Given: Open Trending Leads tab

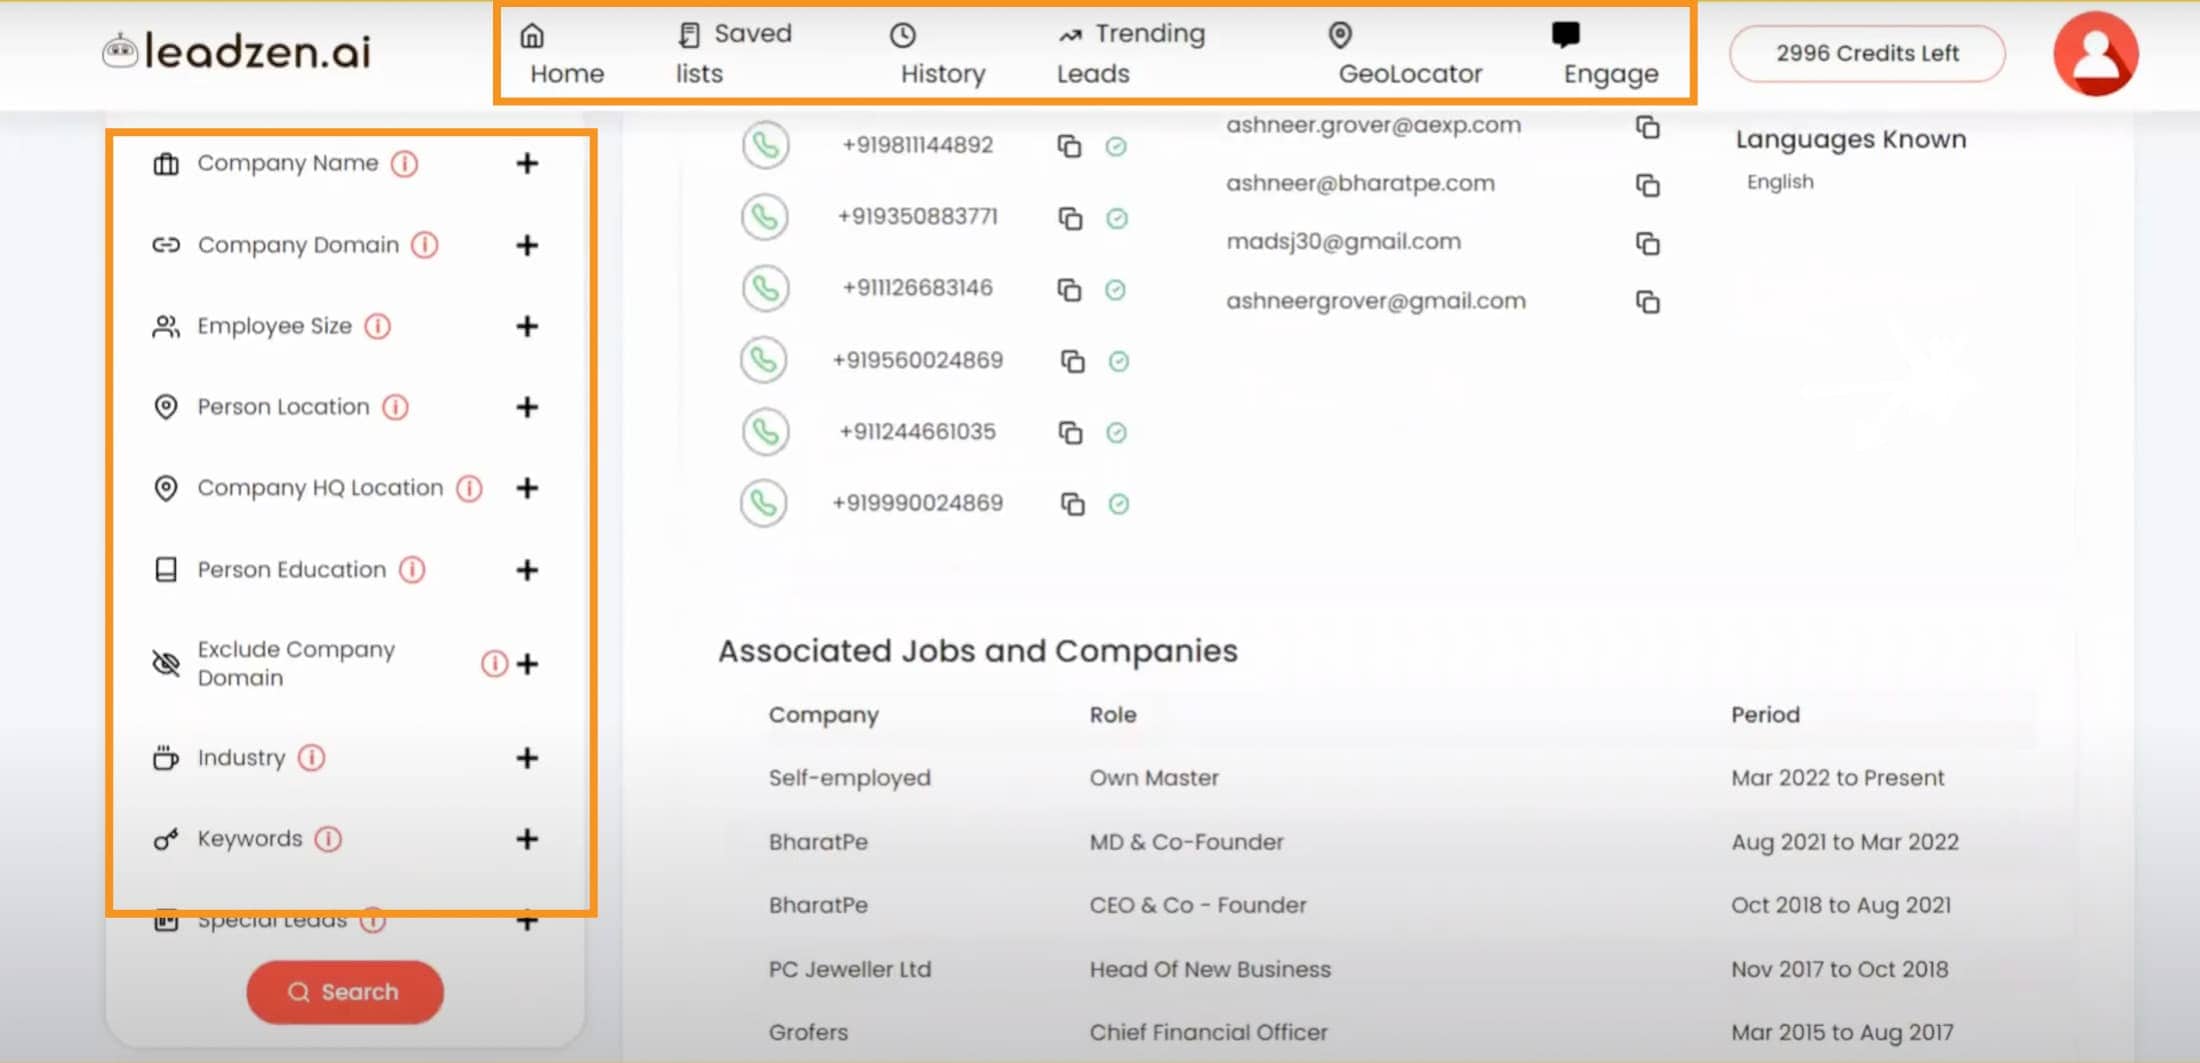Looking at the screenshot, I should tap(1131, 54).
